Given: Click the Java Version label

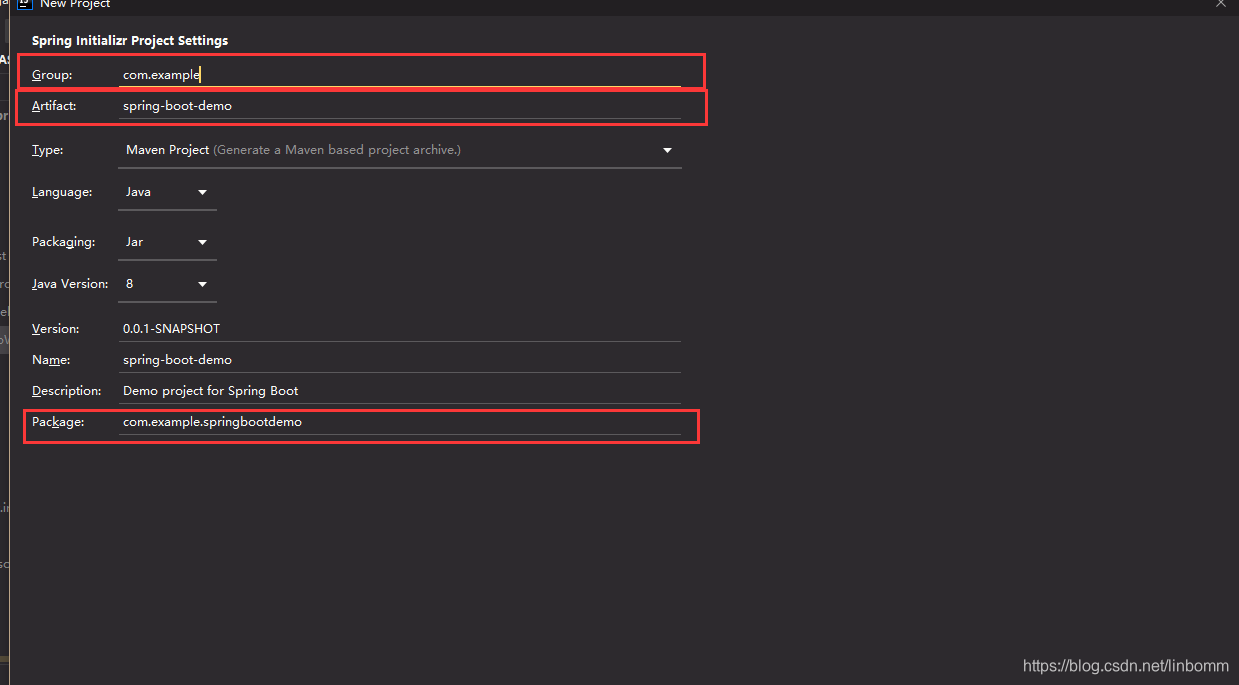Looking at the screenshot, I should 69,284.
